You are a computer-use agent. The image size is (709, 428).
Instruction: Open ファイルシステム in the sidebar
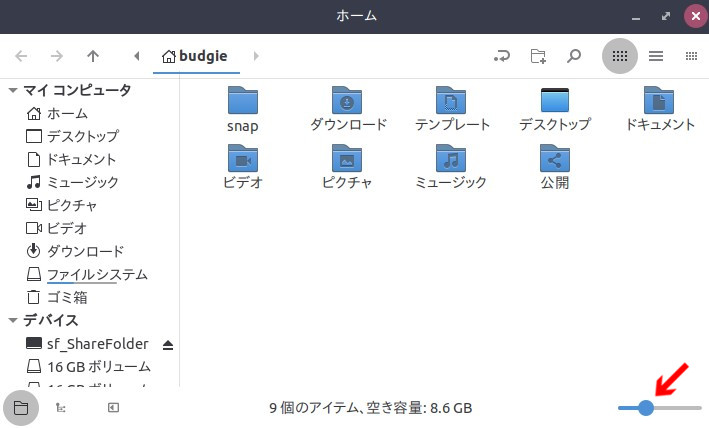87,274
